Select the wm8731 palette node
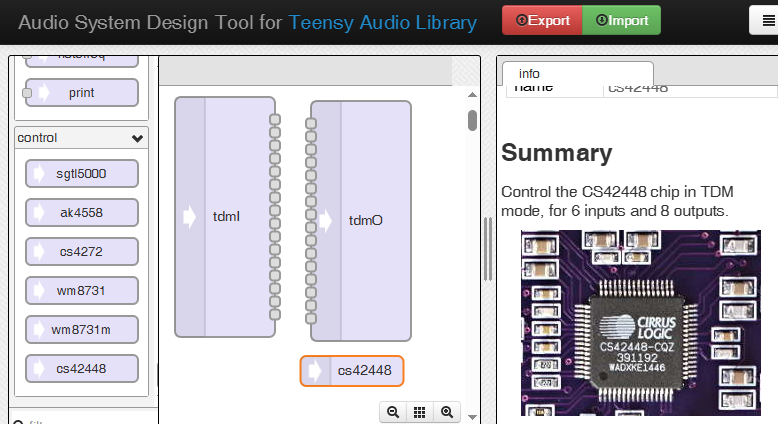This screenshot has width=778, height=424. tap(82, 291)
